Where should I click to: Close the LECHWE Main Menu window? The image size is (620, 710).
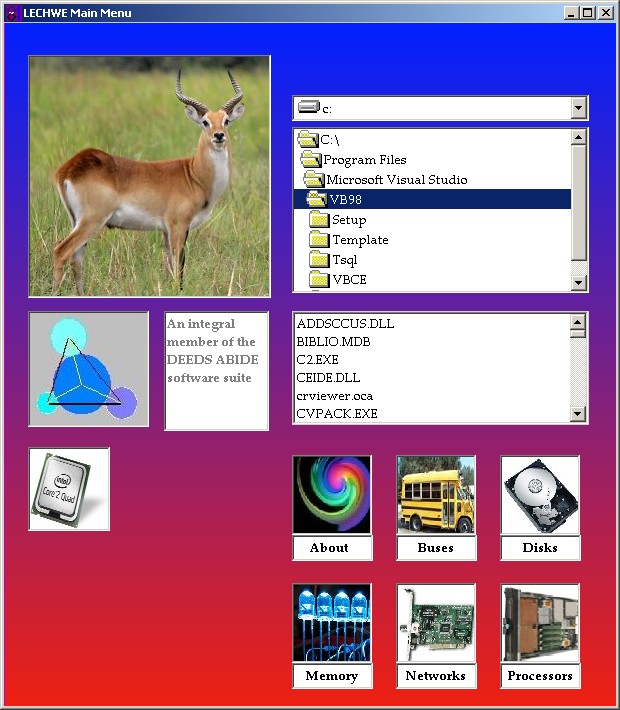(x=606, y=13)
